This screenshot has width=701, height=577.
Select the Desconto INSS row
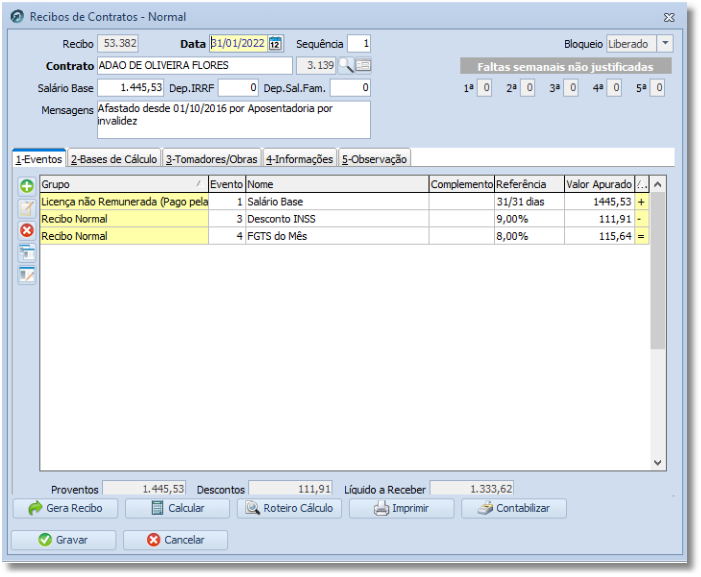pyautogui.click(x=344, y=219)
